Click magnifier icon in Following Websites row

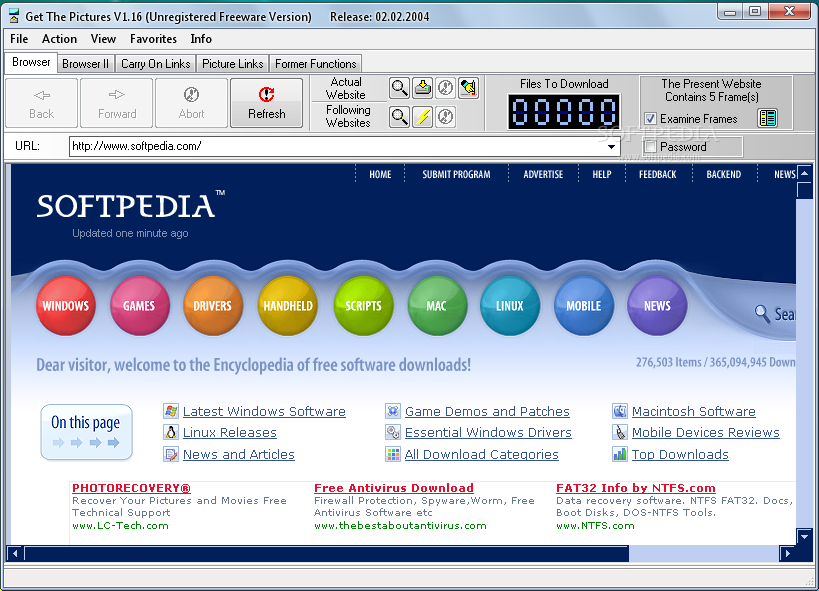coord(400,117)
